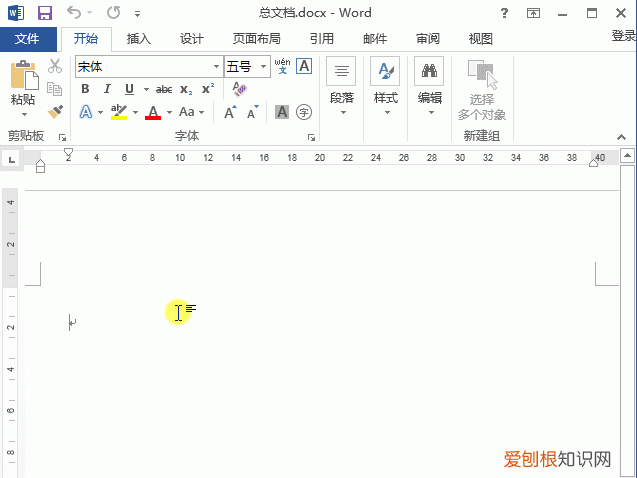Switch to the 视图 tab
The width and height of the screenshot is (637, 478).
tap(481, 39)
